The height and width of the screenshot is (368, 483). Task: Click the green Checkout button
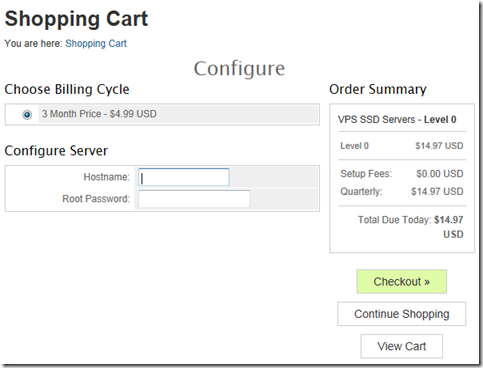point(402,282)
